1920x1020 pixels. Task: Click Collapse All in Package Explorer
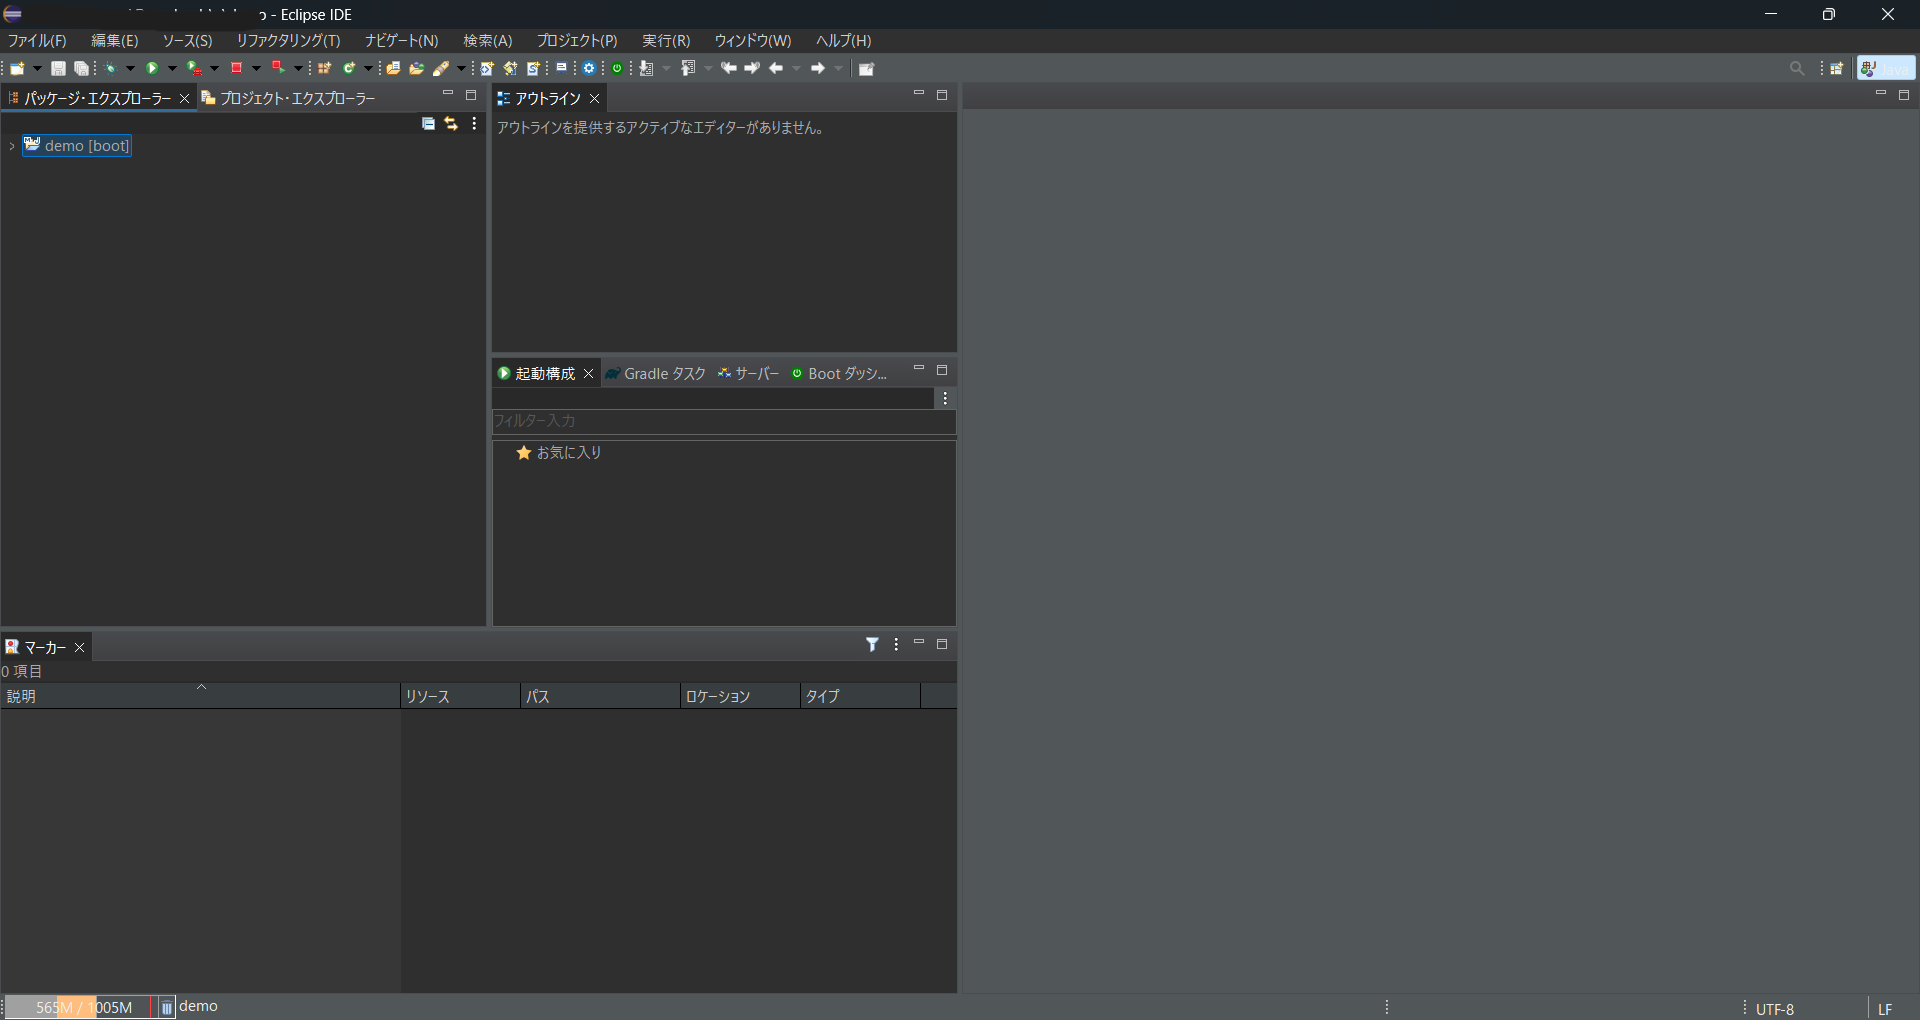pyautogui.click(x=428, y=124)
